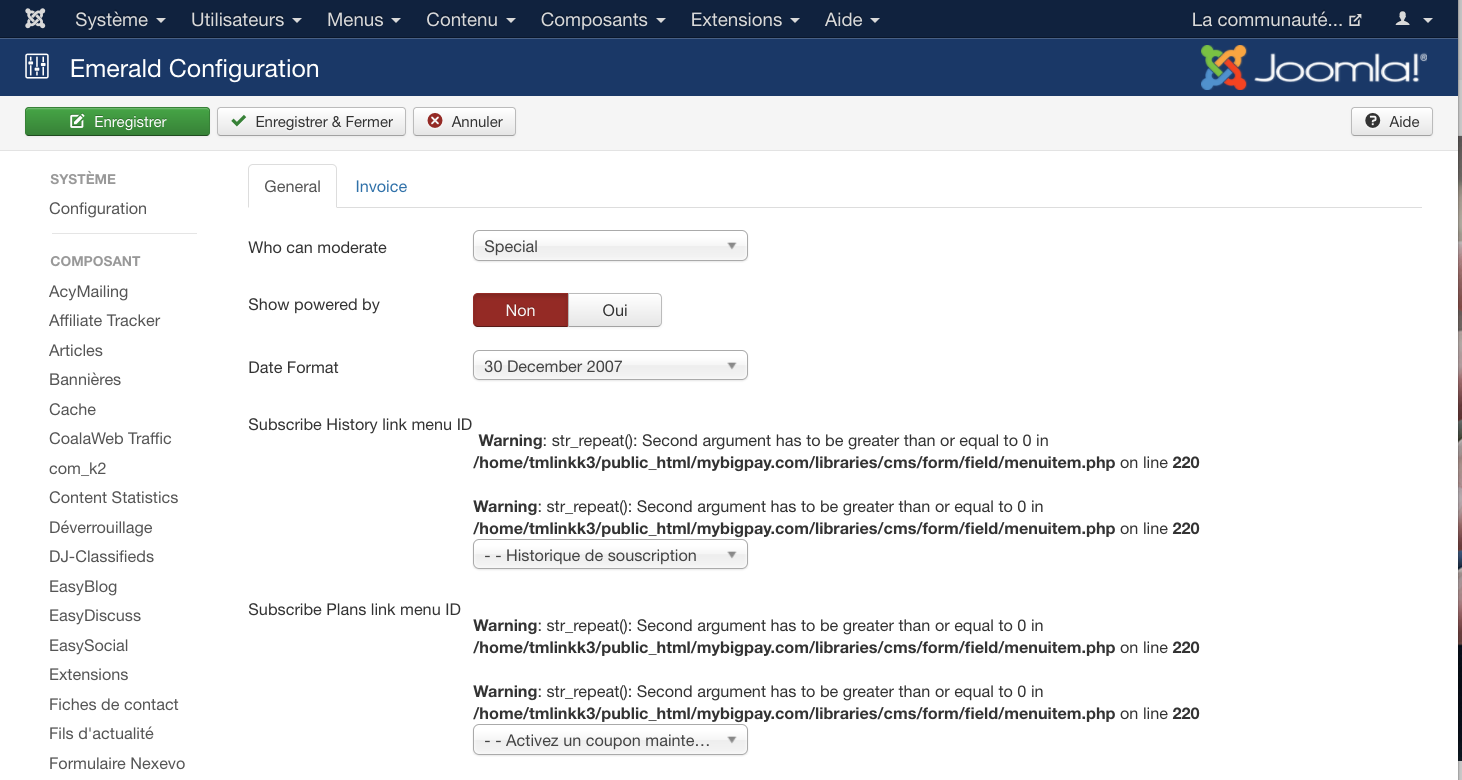Open com_k2 in sidebar
Viewport: 1462px width, 780px height.
(x=78, y=468)
